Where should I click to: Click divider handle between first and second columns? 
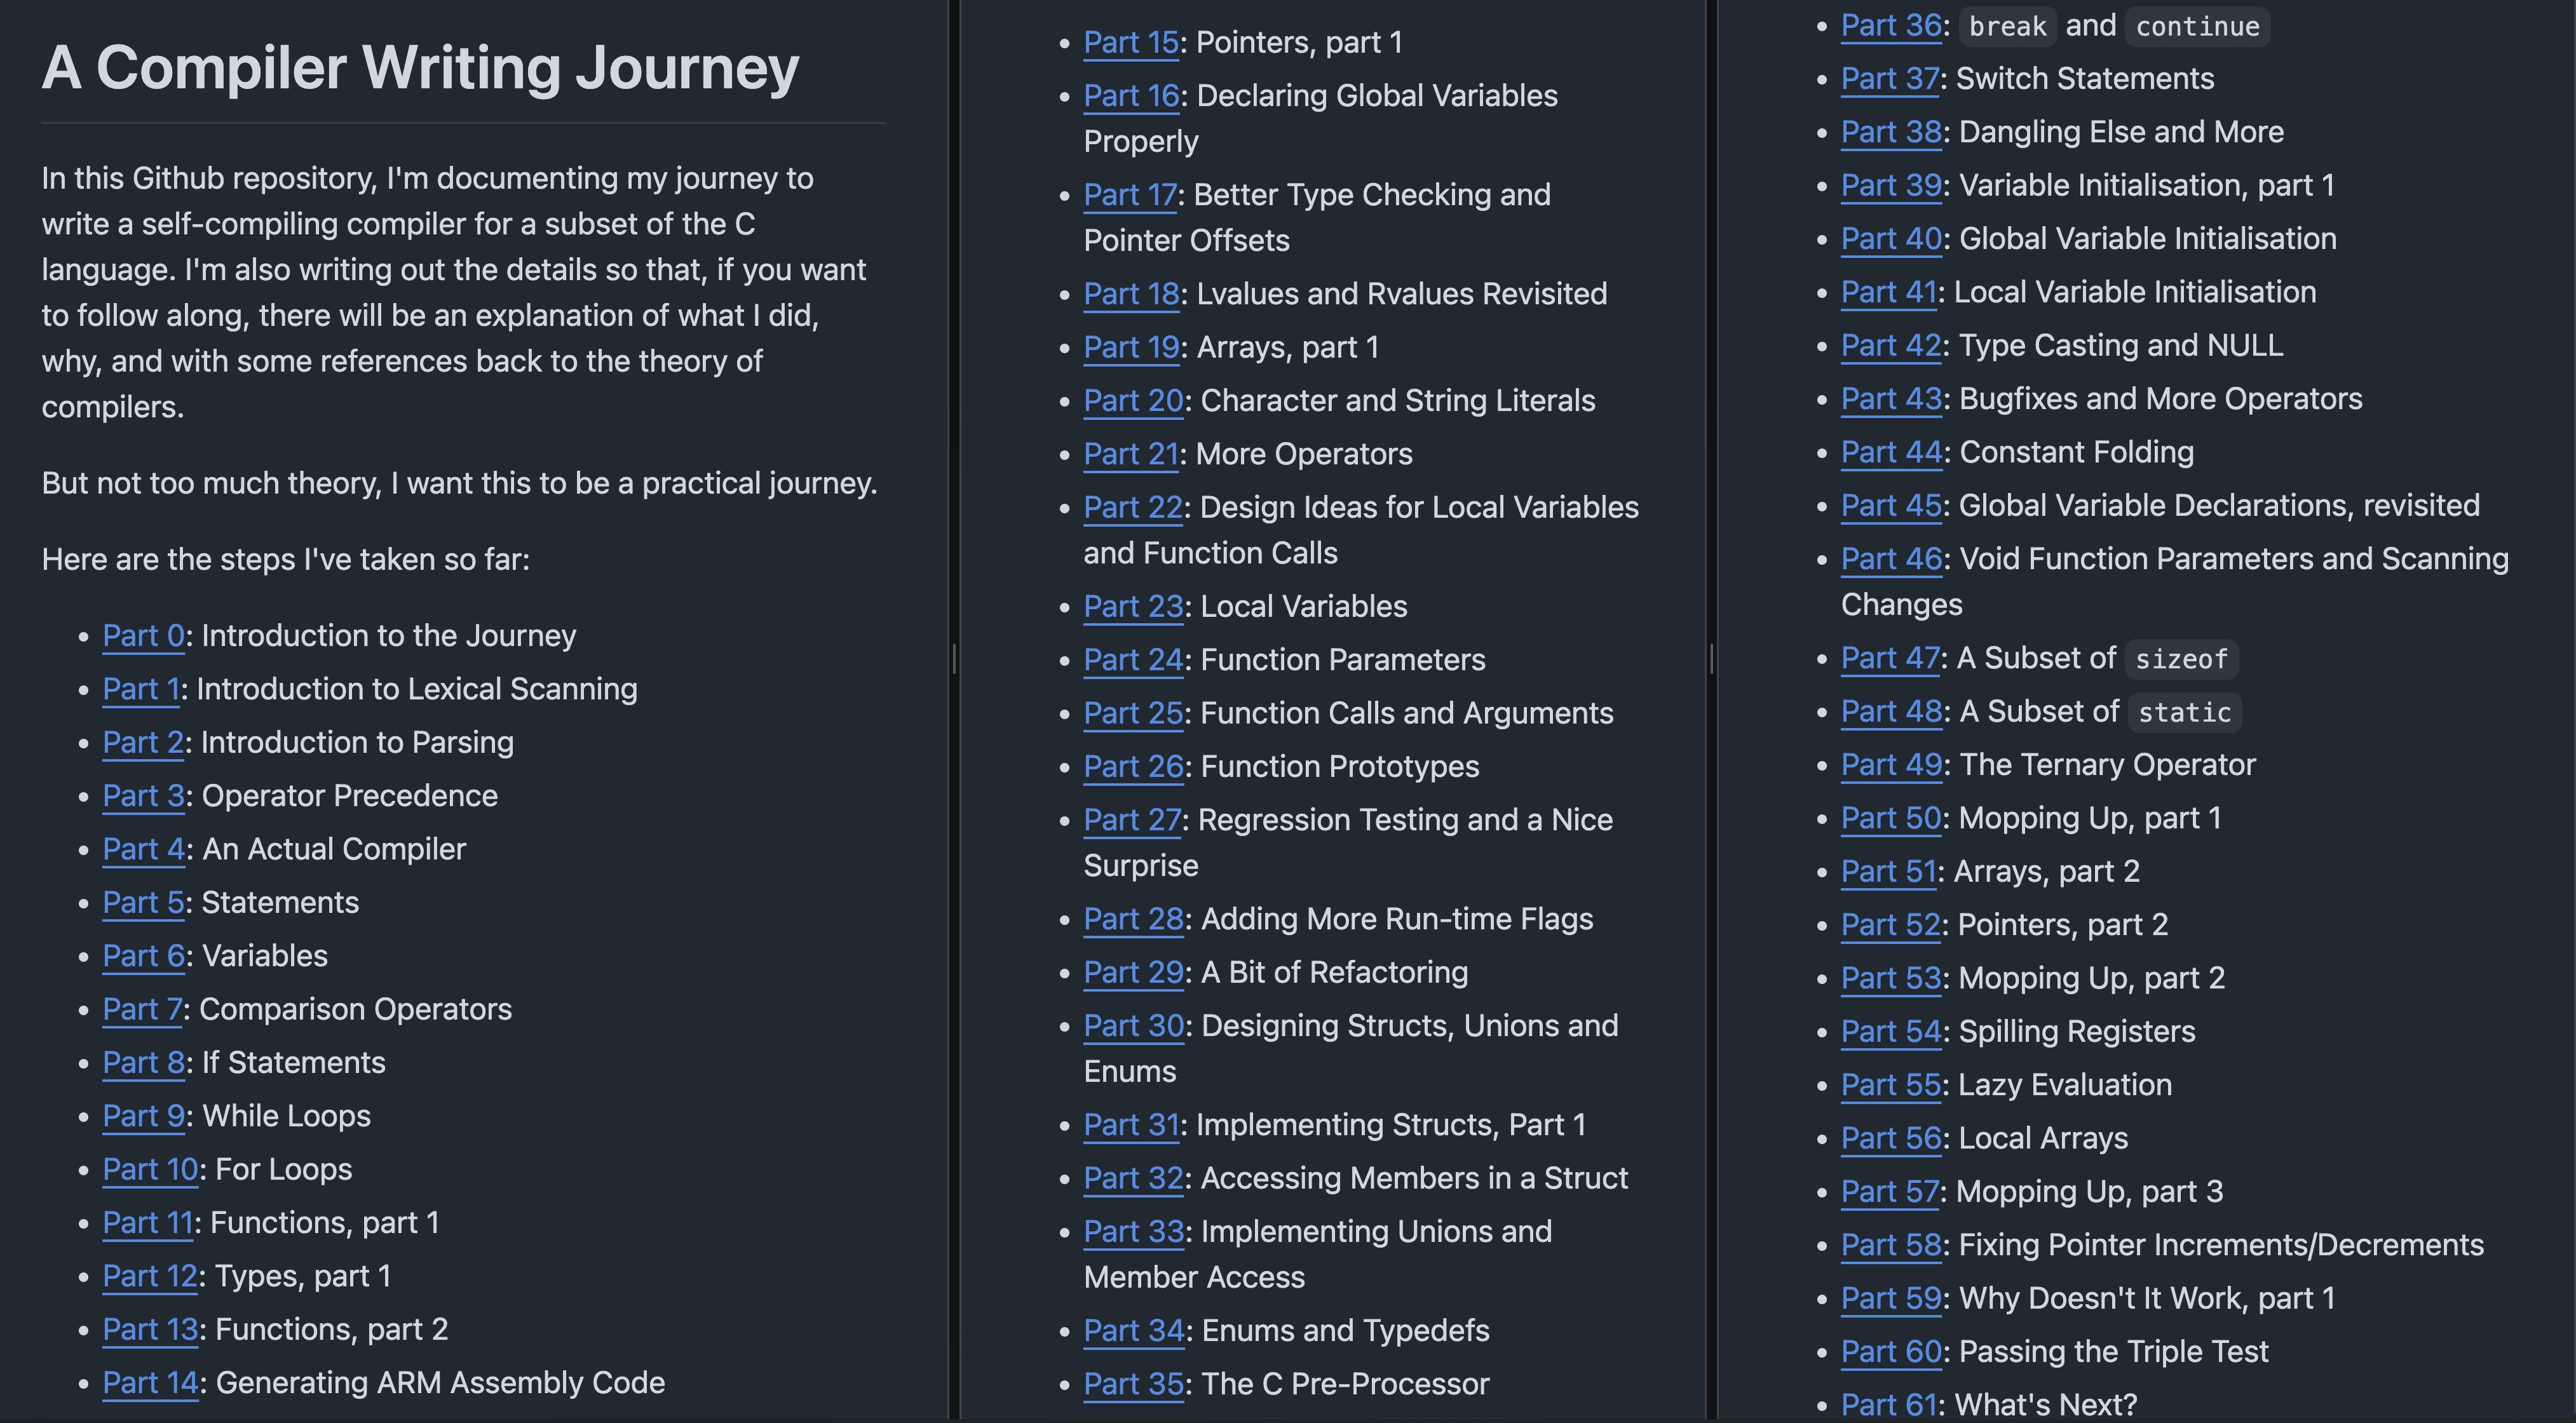coord(954,658)
